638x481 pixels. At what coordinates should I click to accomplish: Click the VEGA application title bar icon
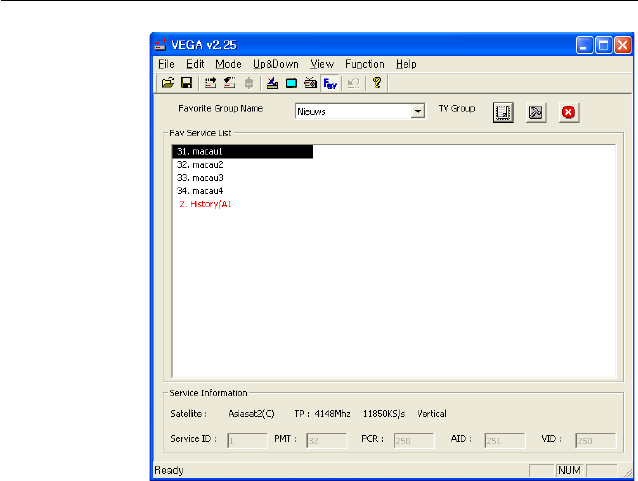[x=161, y=44]
